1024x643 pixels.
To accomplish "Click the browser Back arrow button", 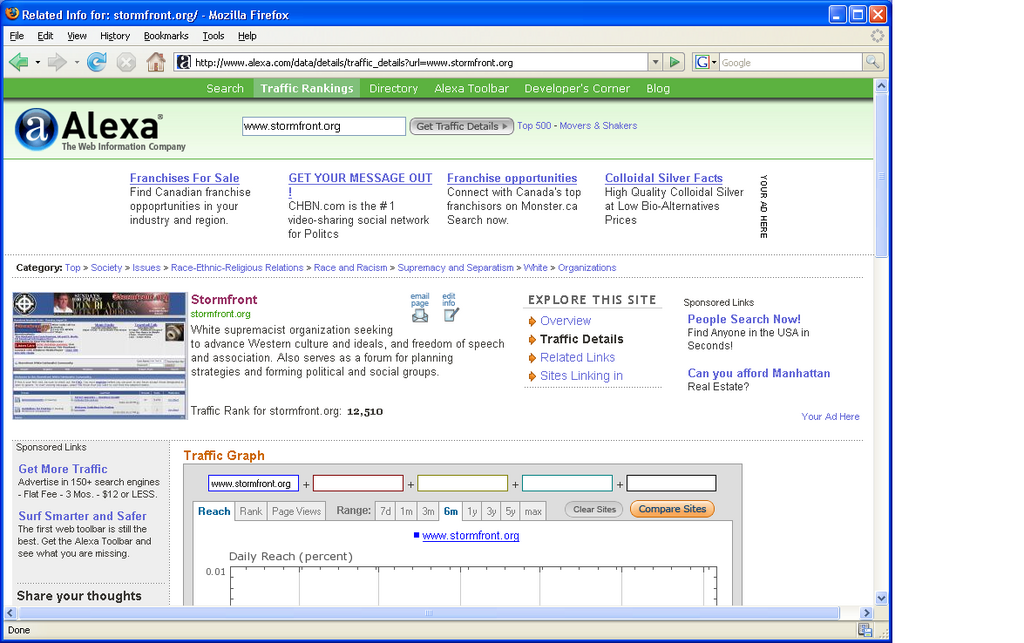I will click(x=18, y=62).
